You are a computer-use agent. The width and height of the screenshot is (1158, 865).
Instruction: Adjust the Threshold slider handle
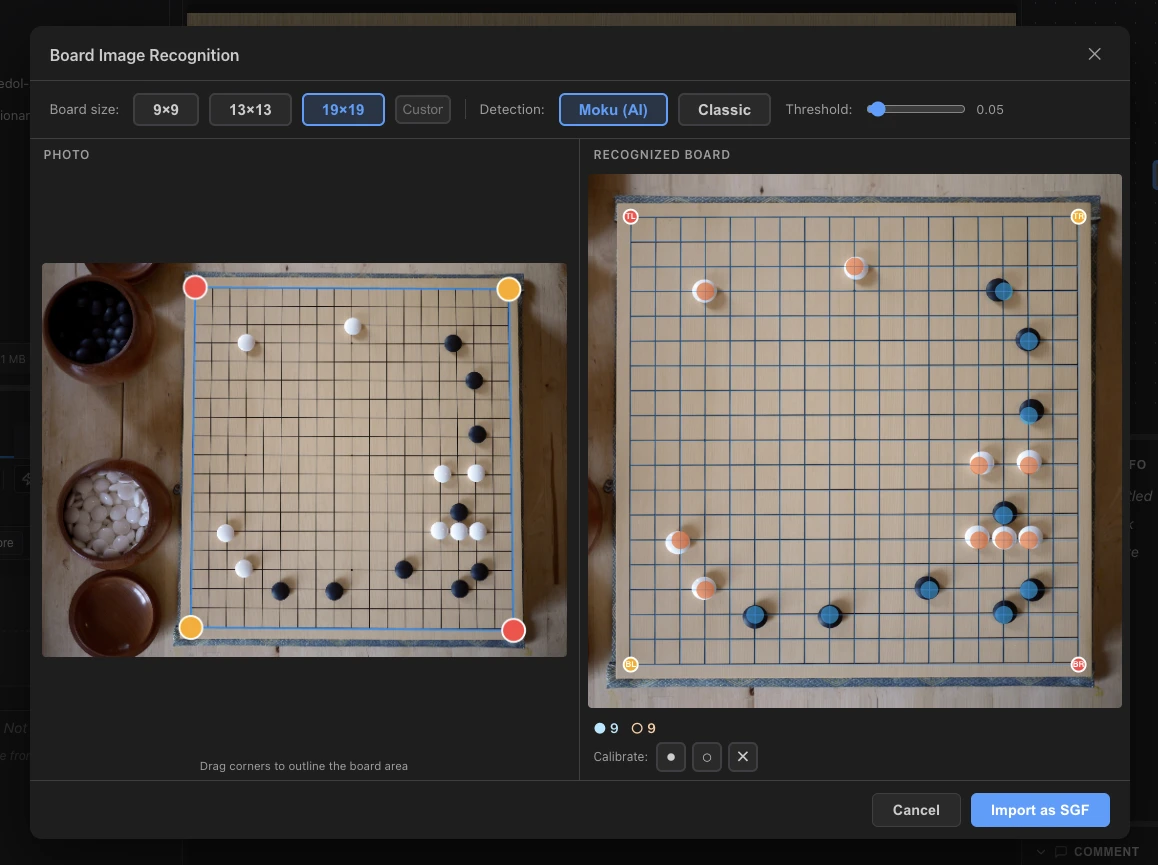coord(877,109)
